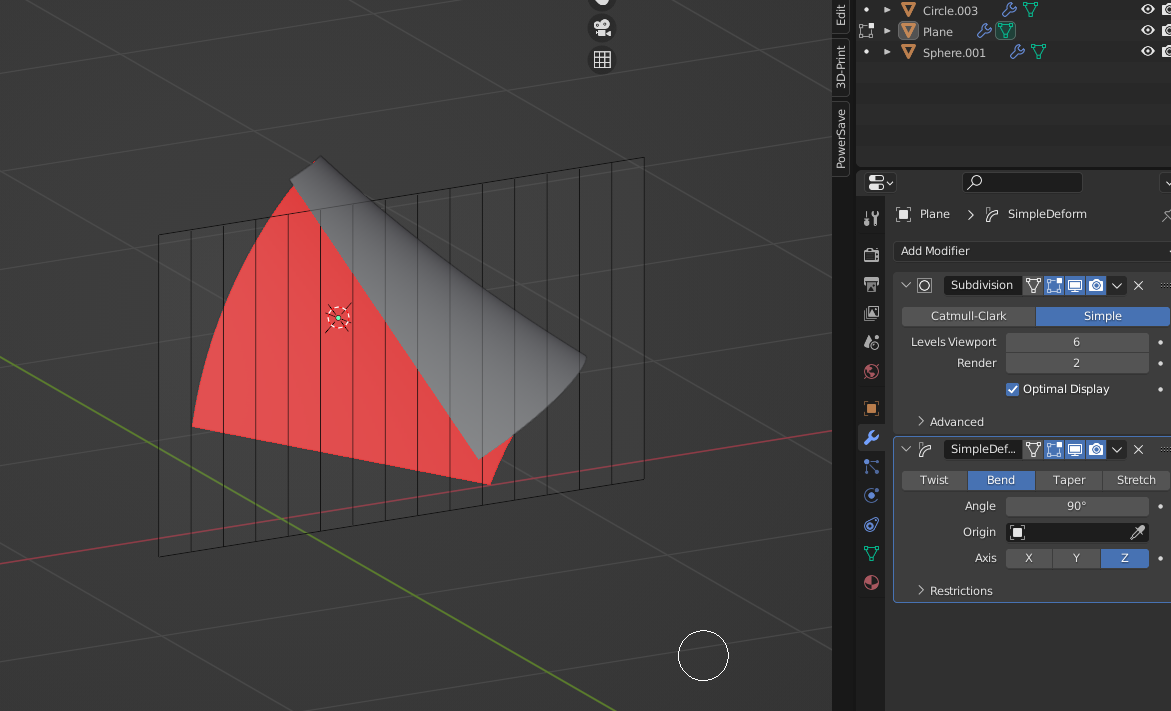Click Circle.003 mesh data icon

click(1031, 10)
